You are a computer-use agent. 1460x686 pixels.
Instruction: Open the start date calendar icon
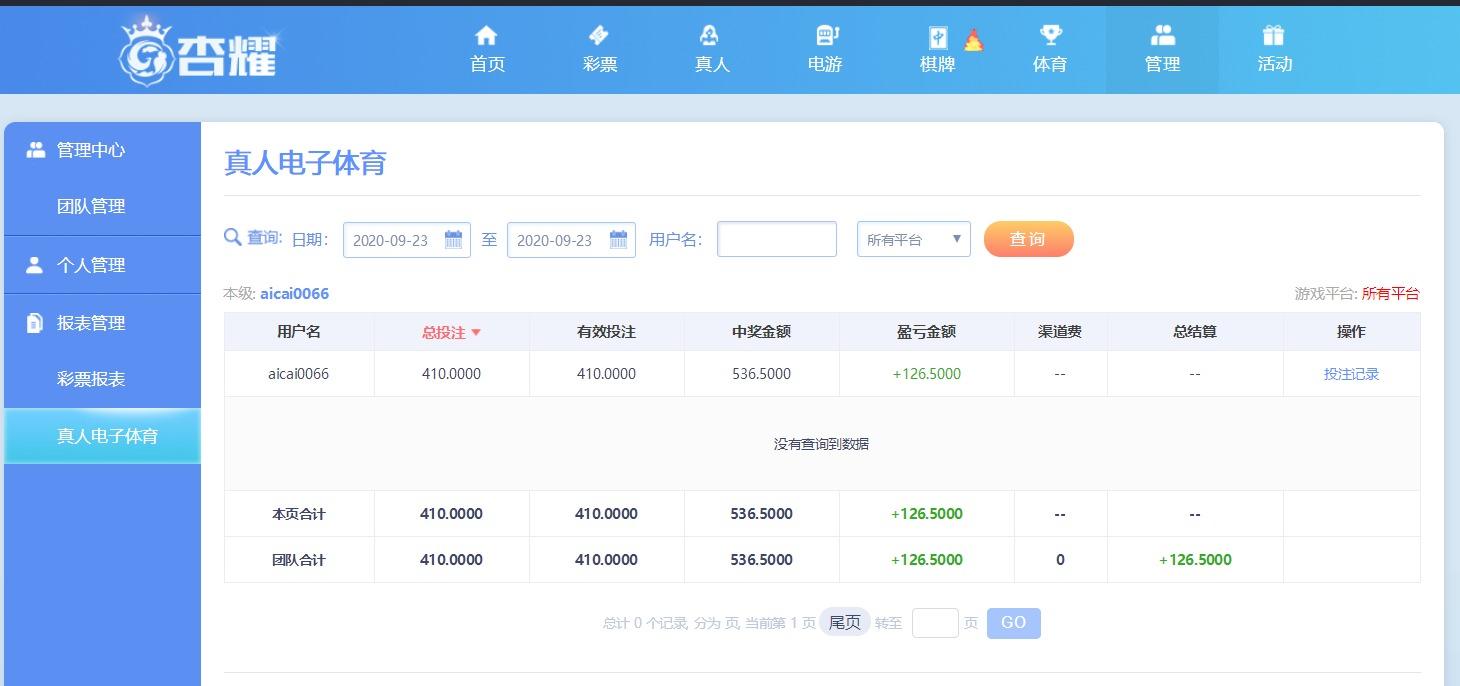(x=454, y=239)
